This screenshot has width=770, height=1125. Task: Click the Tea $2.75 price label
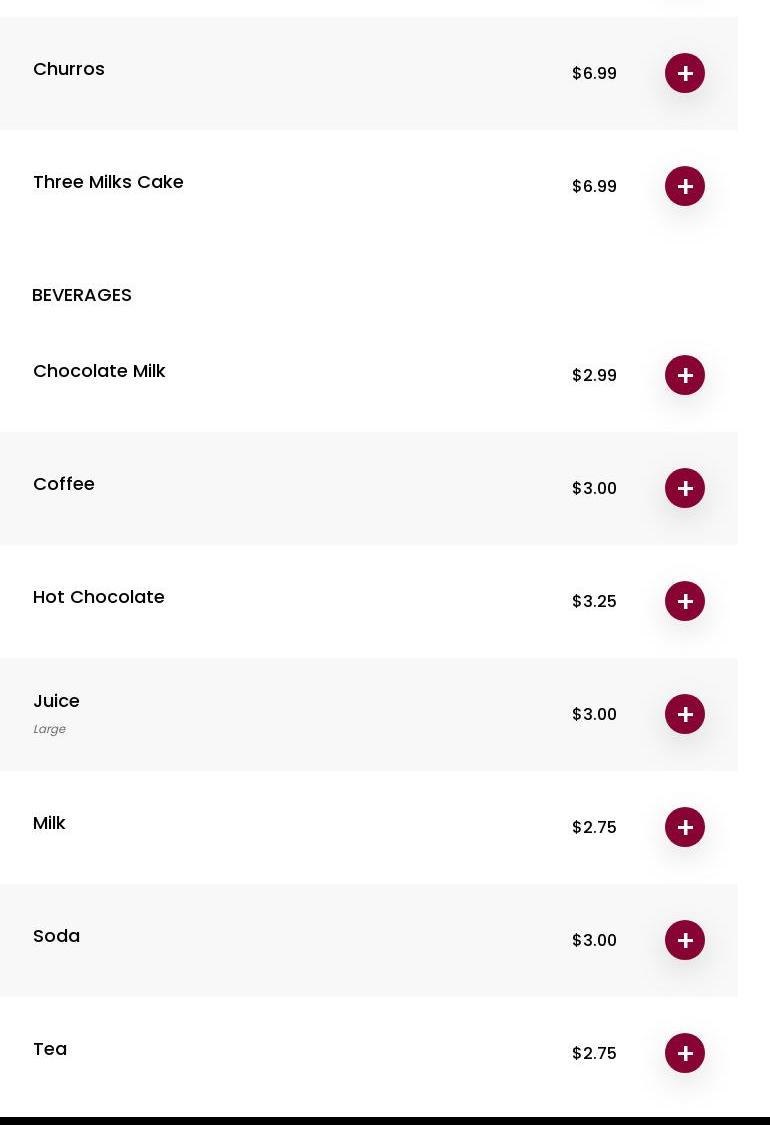point(594,1054)
